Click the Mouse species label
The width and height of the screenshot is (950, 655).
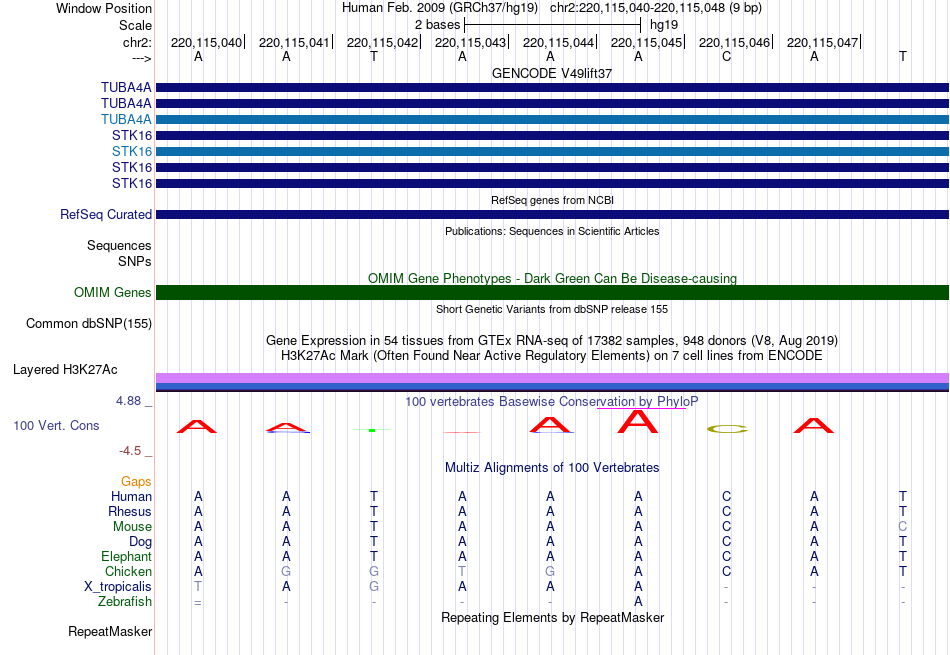coord(132,527)
